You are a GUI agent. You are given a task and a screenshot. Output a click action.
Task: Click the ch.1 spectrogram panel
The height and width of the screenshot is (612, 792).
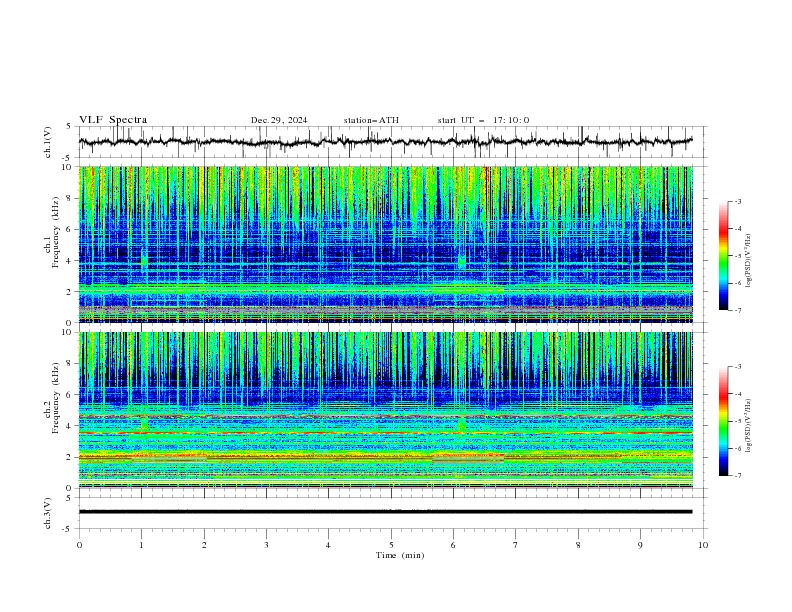coord(385,244)
